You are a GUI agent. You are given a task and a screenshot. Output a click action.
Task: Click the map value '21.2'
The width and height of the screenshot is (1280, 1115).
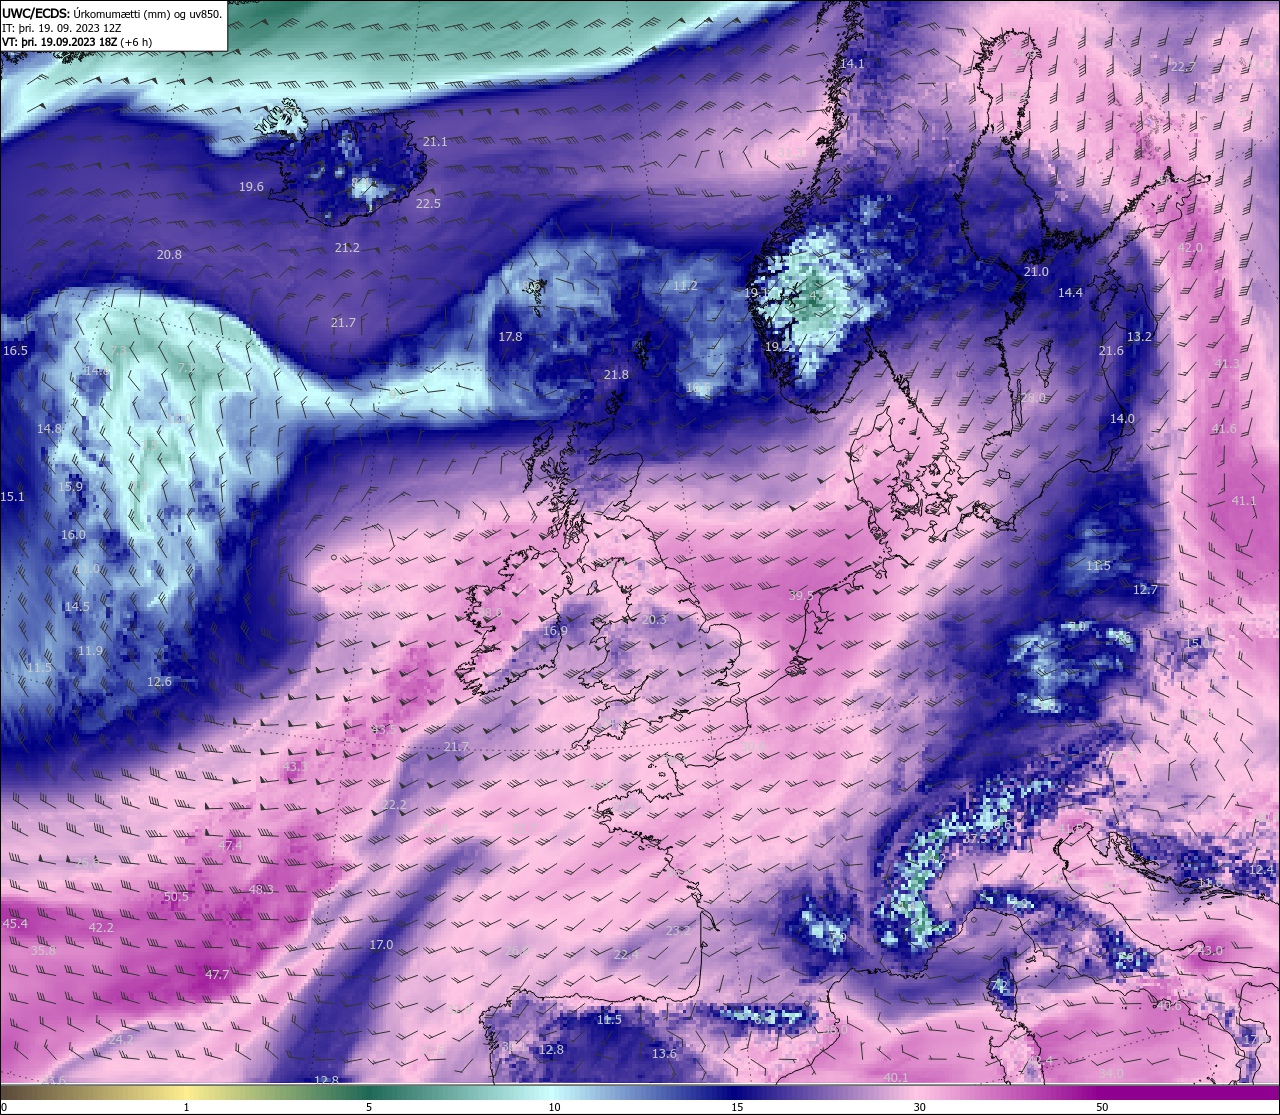point(347,248)
